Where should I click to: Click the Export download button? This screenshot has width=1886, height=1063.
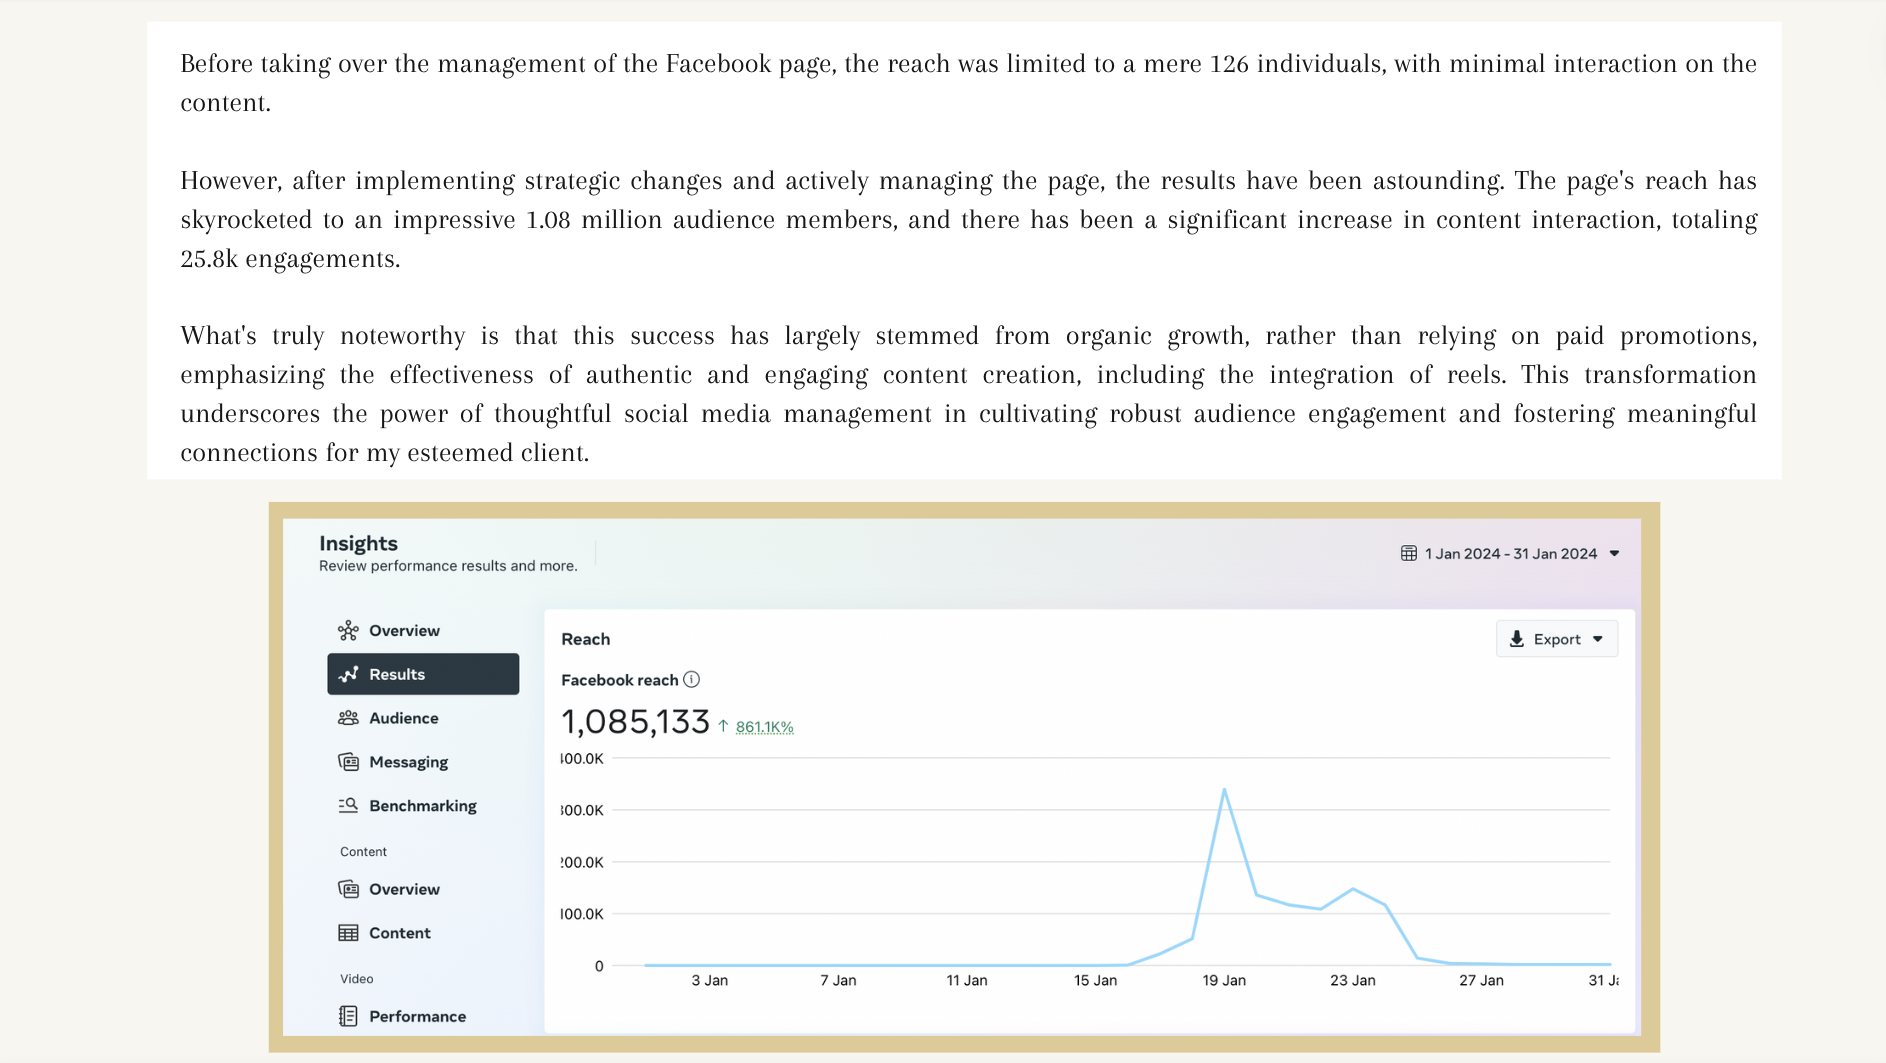tap(1546, 639)
